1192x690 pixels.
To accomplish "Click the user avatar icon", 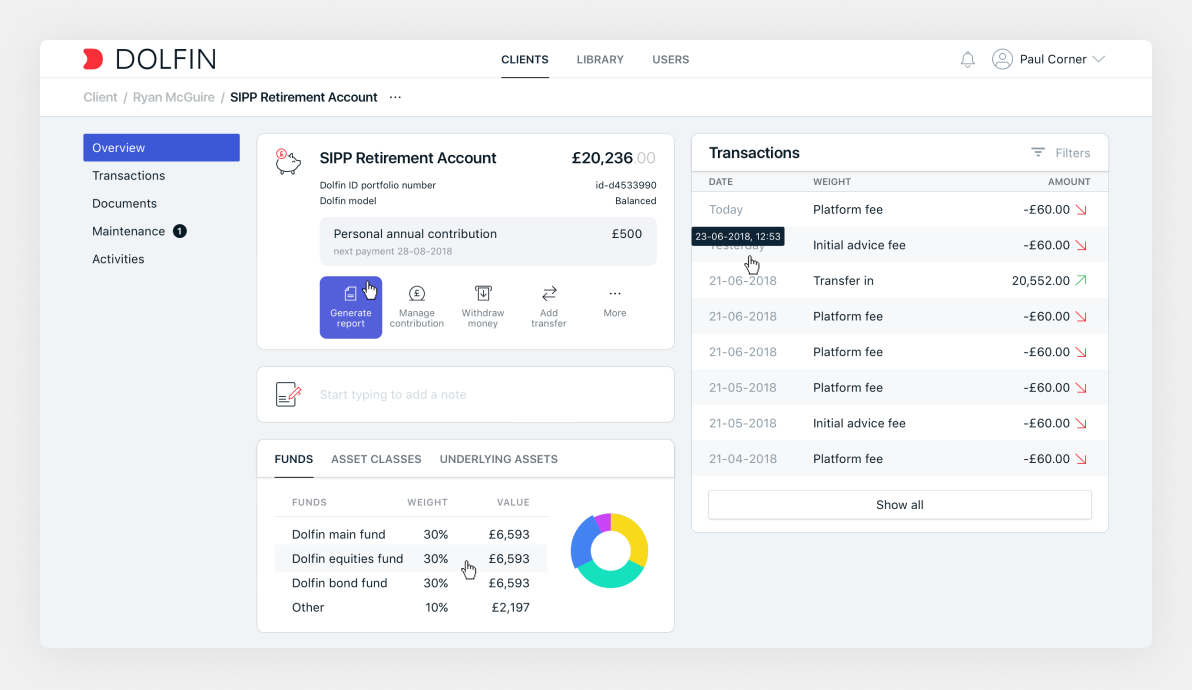I will (x=1002, y=59).
